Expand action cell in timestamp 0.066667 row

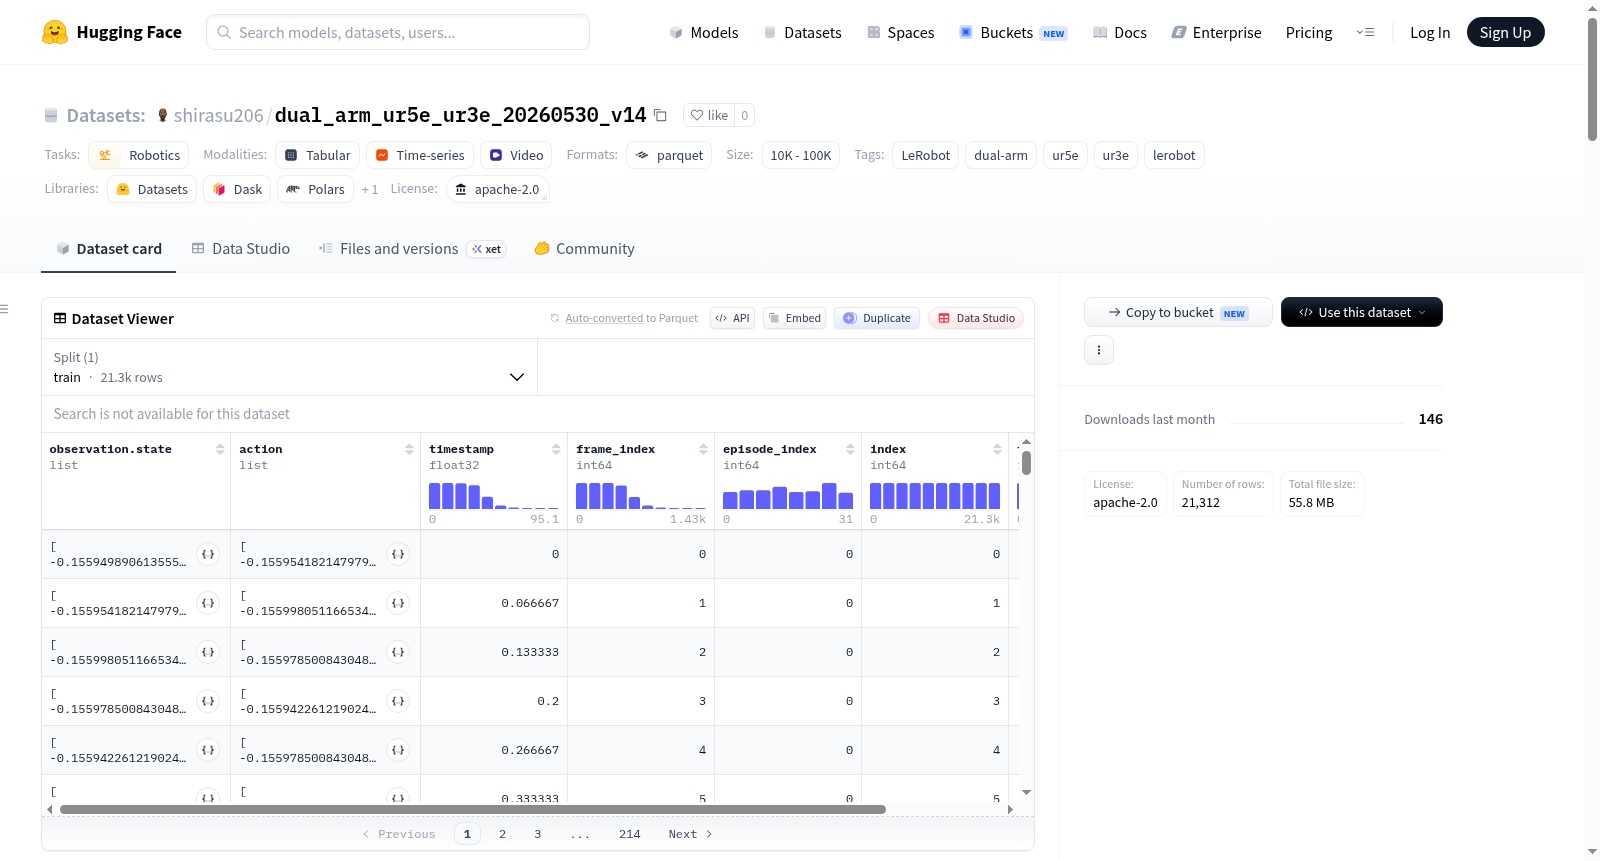pyautogui.click(x=398, y=603)
